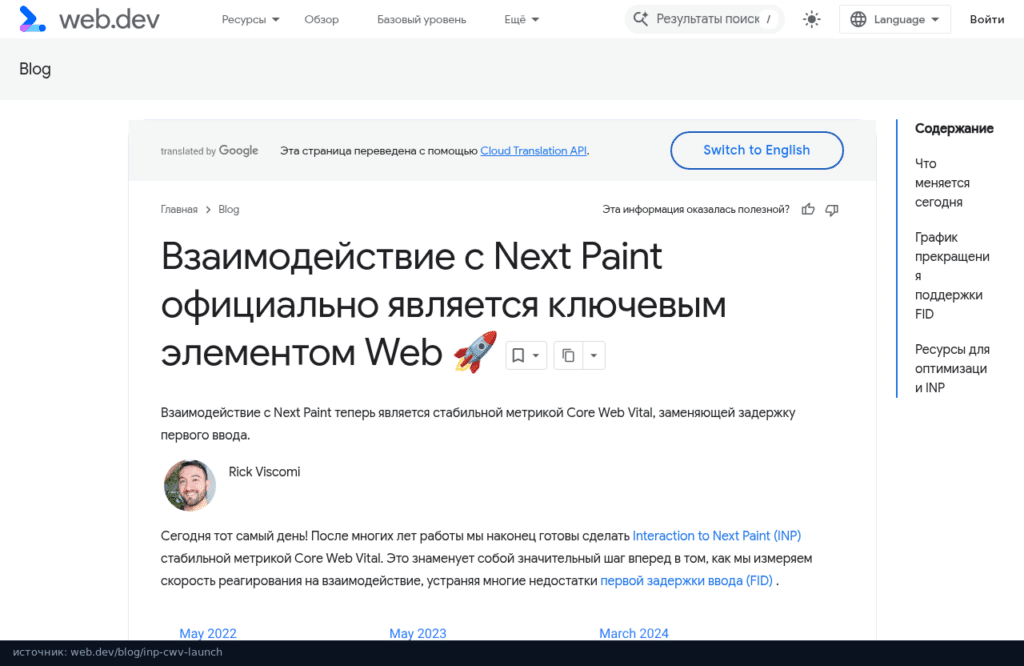Click the breadcrumb chevron separator
The height and width of the screenshot is (666, 1024).
click(208, 210)
